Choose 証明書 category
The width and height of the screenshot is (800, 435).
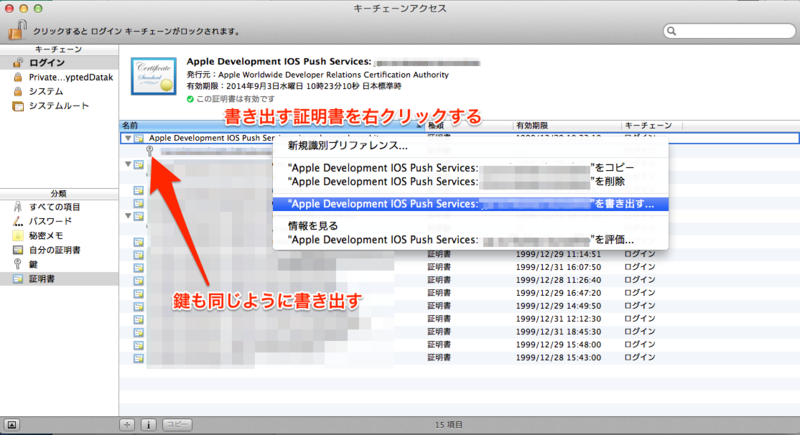click(x=59, y=278)
